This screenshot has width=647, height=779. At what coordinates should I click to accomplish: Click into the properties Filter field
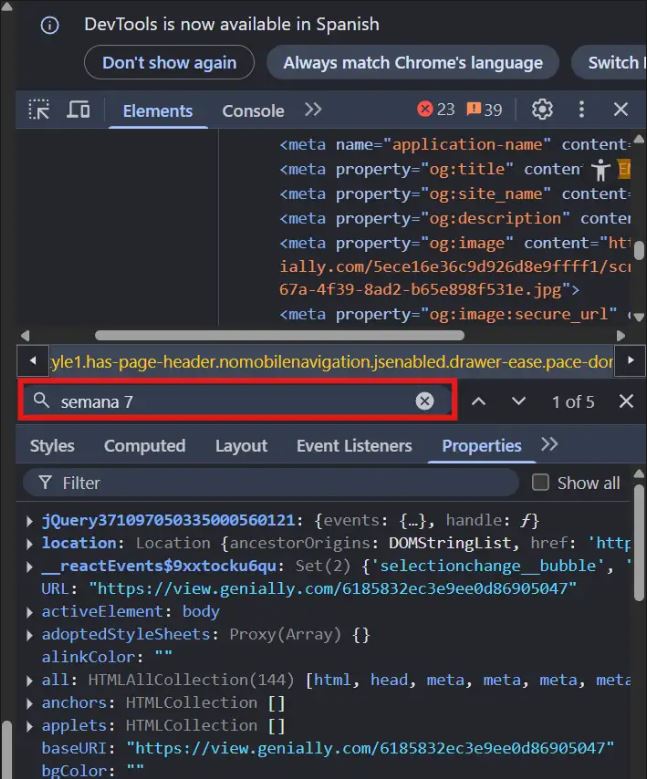click(x=280, y=483)
